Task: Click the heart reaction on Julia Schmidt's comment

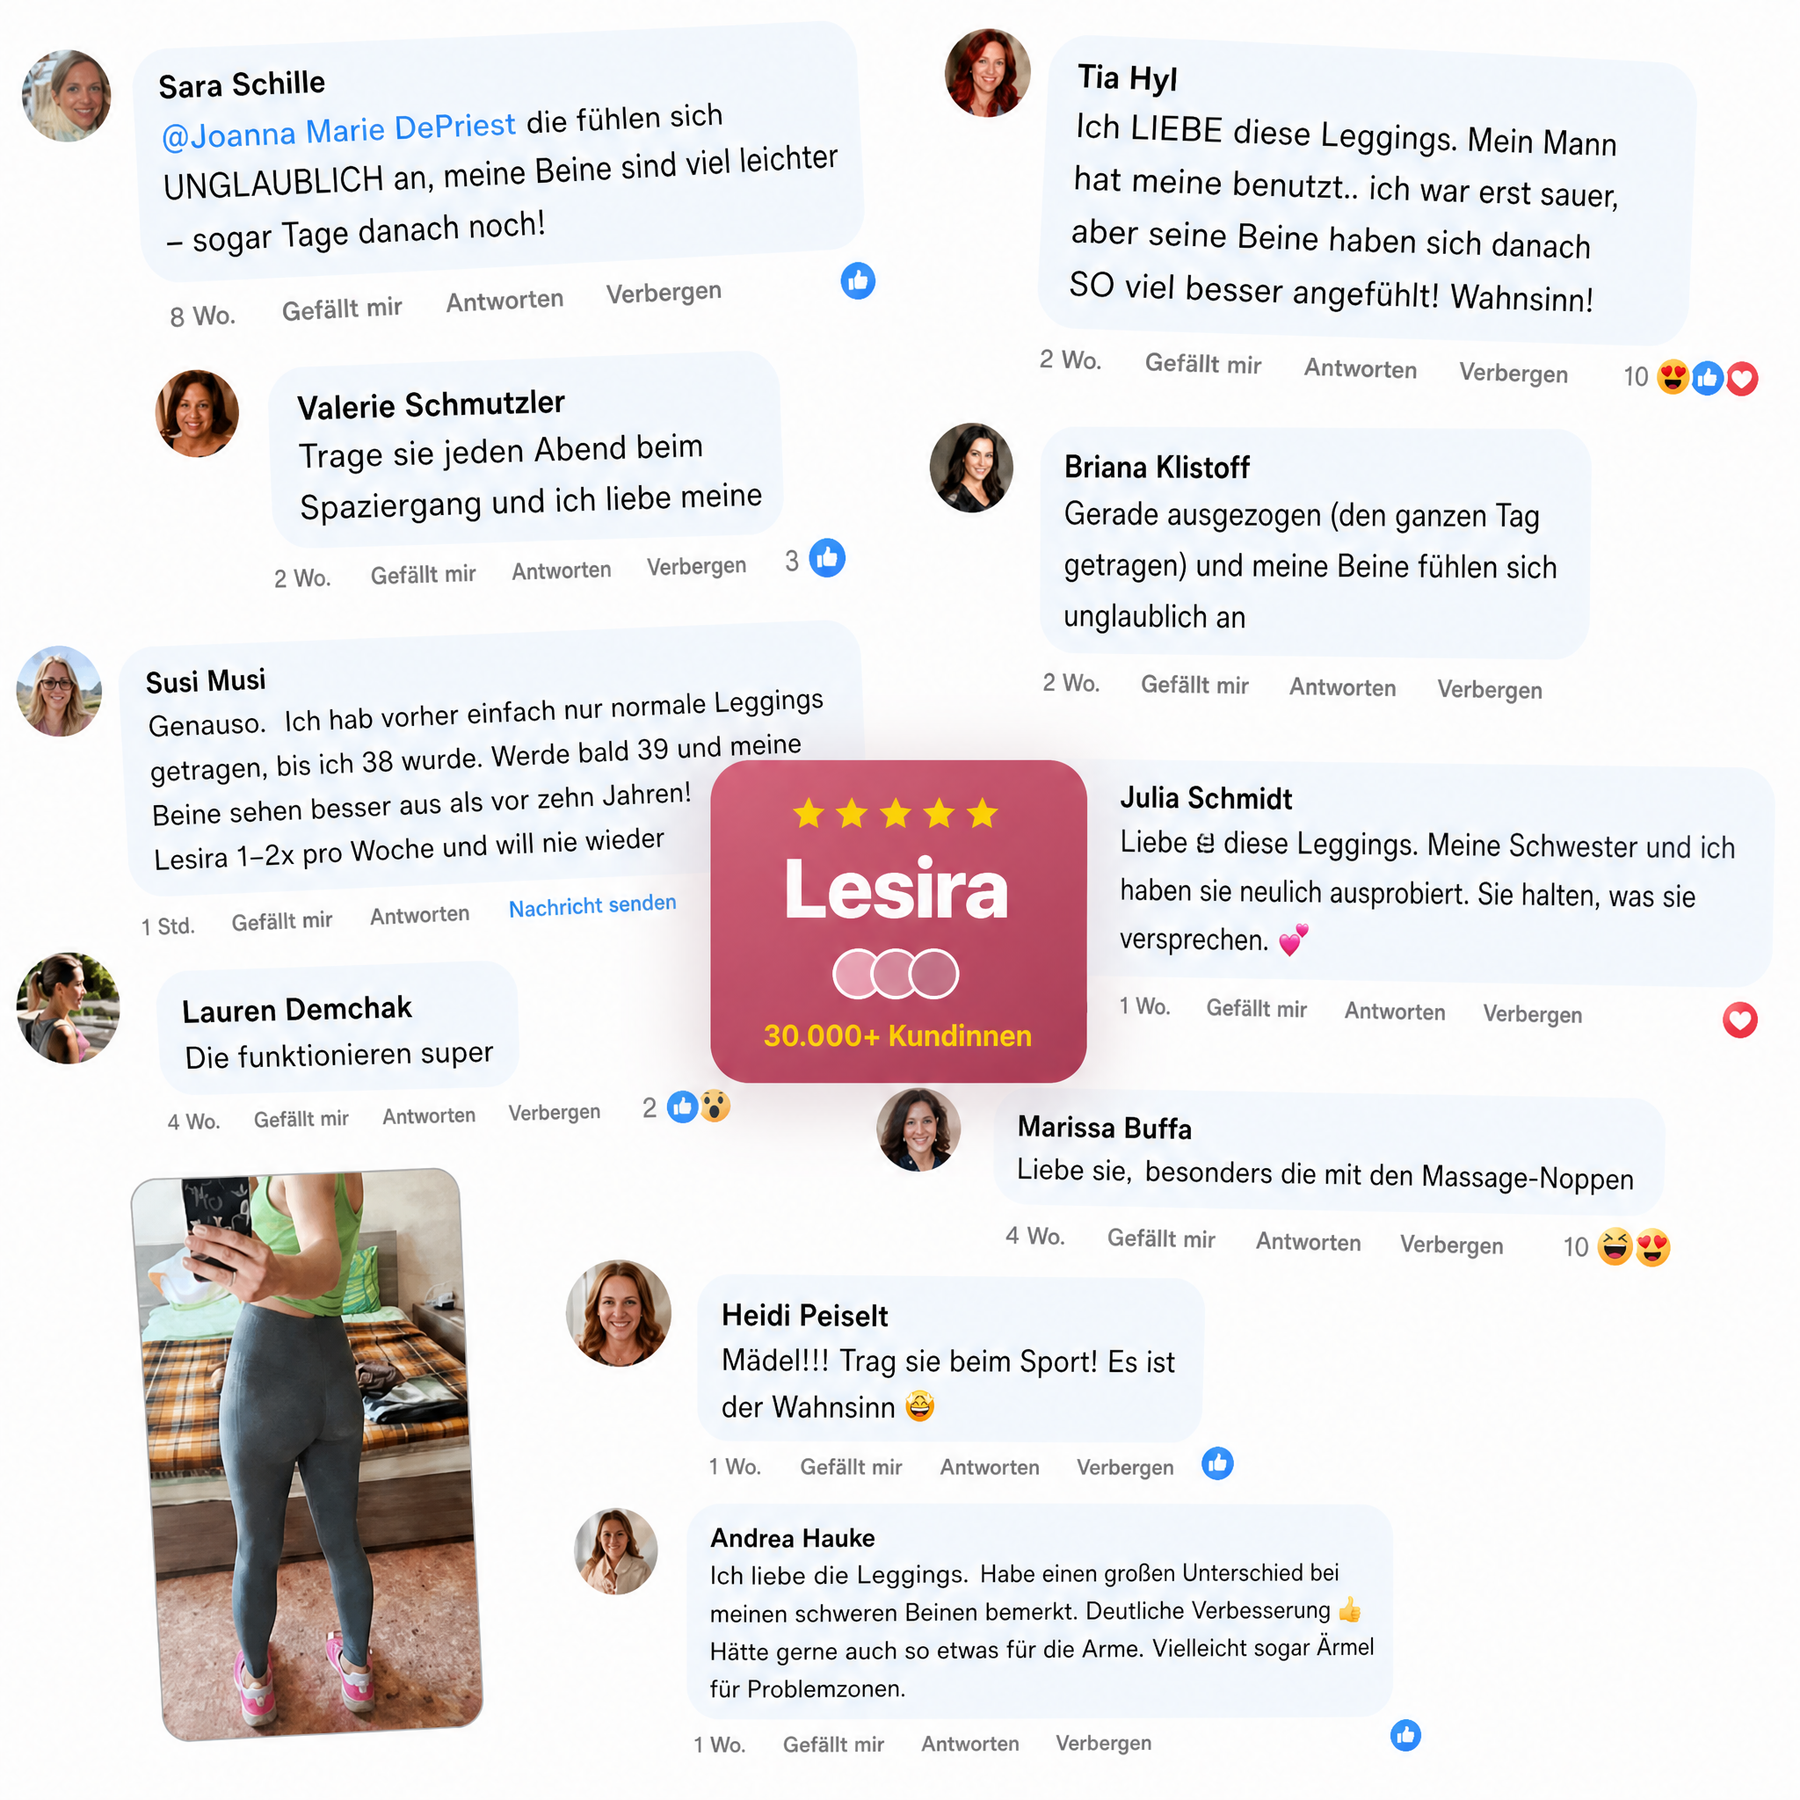Action: pyautogui.click(x=1740, y=1020)
